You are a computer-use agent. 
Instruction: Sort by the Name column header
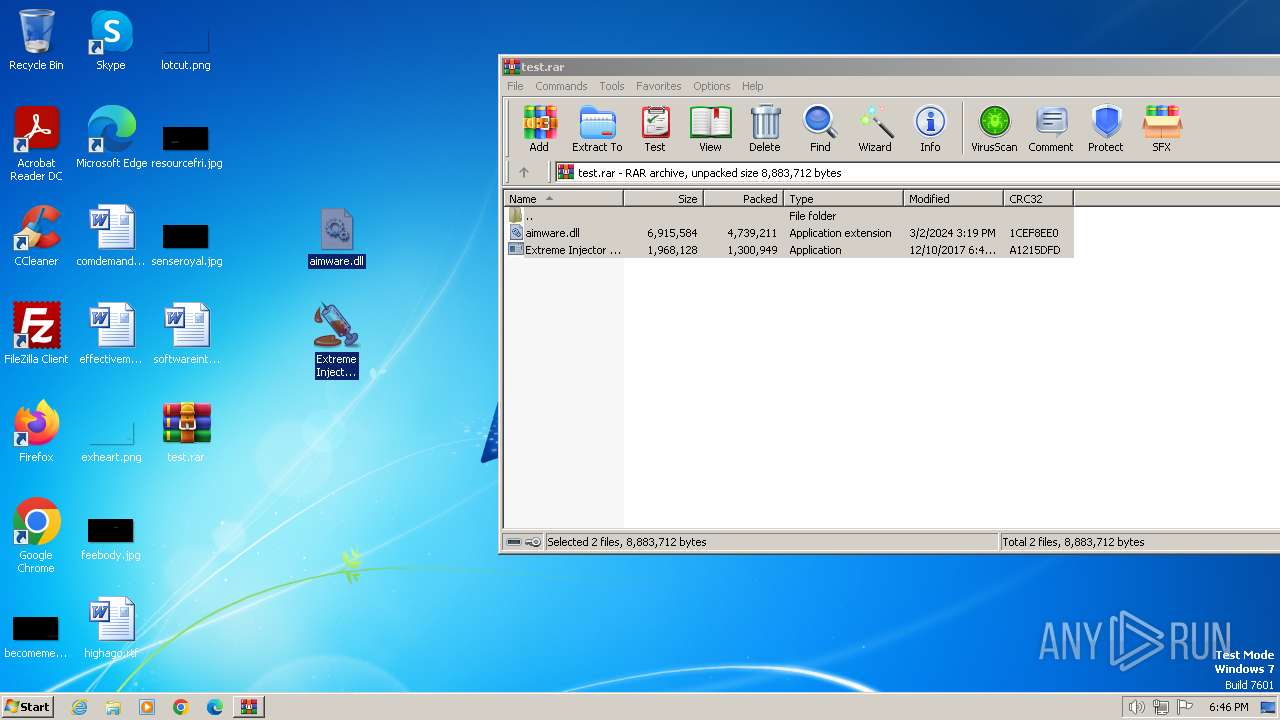pos(563,199)
